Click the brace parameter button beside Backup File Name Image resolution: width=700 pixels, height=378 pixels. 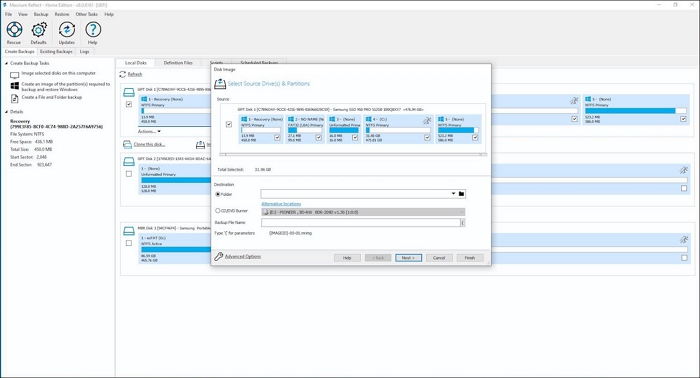click(462, 222)
